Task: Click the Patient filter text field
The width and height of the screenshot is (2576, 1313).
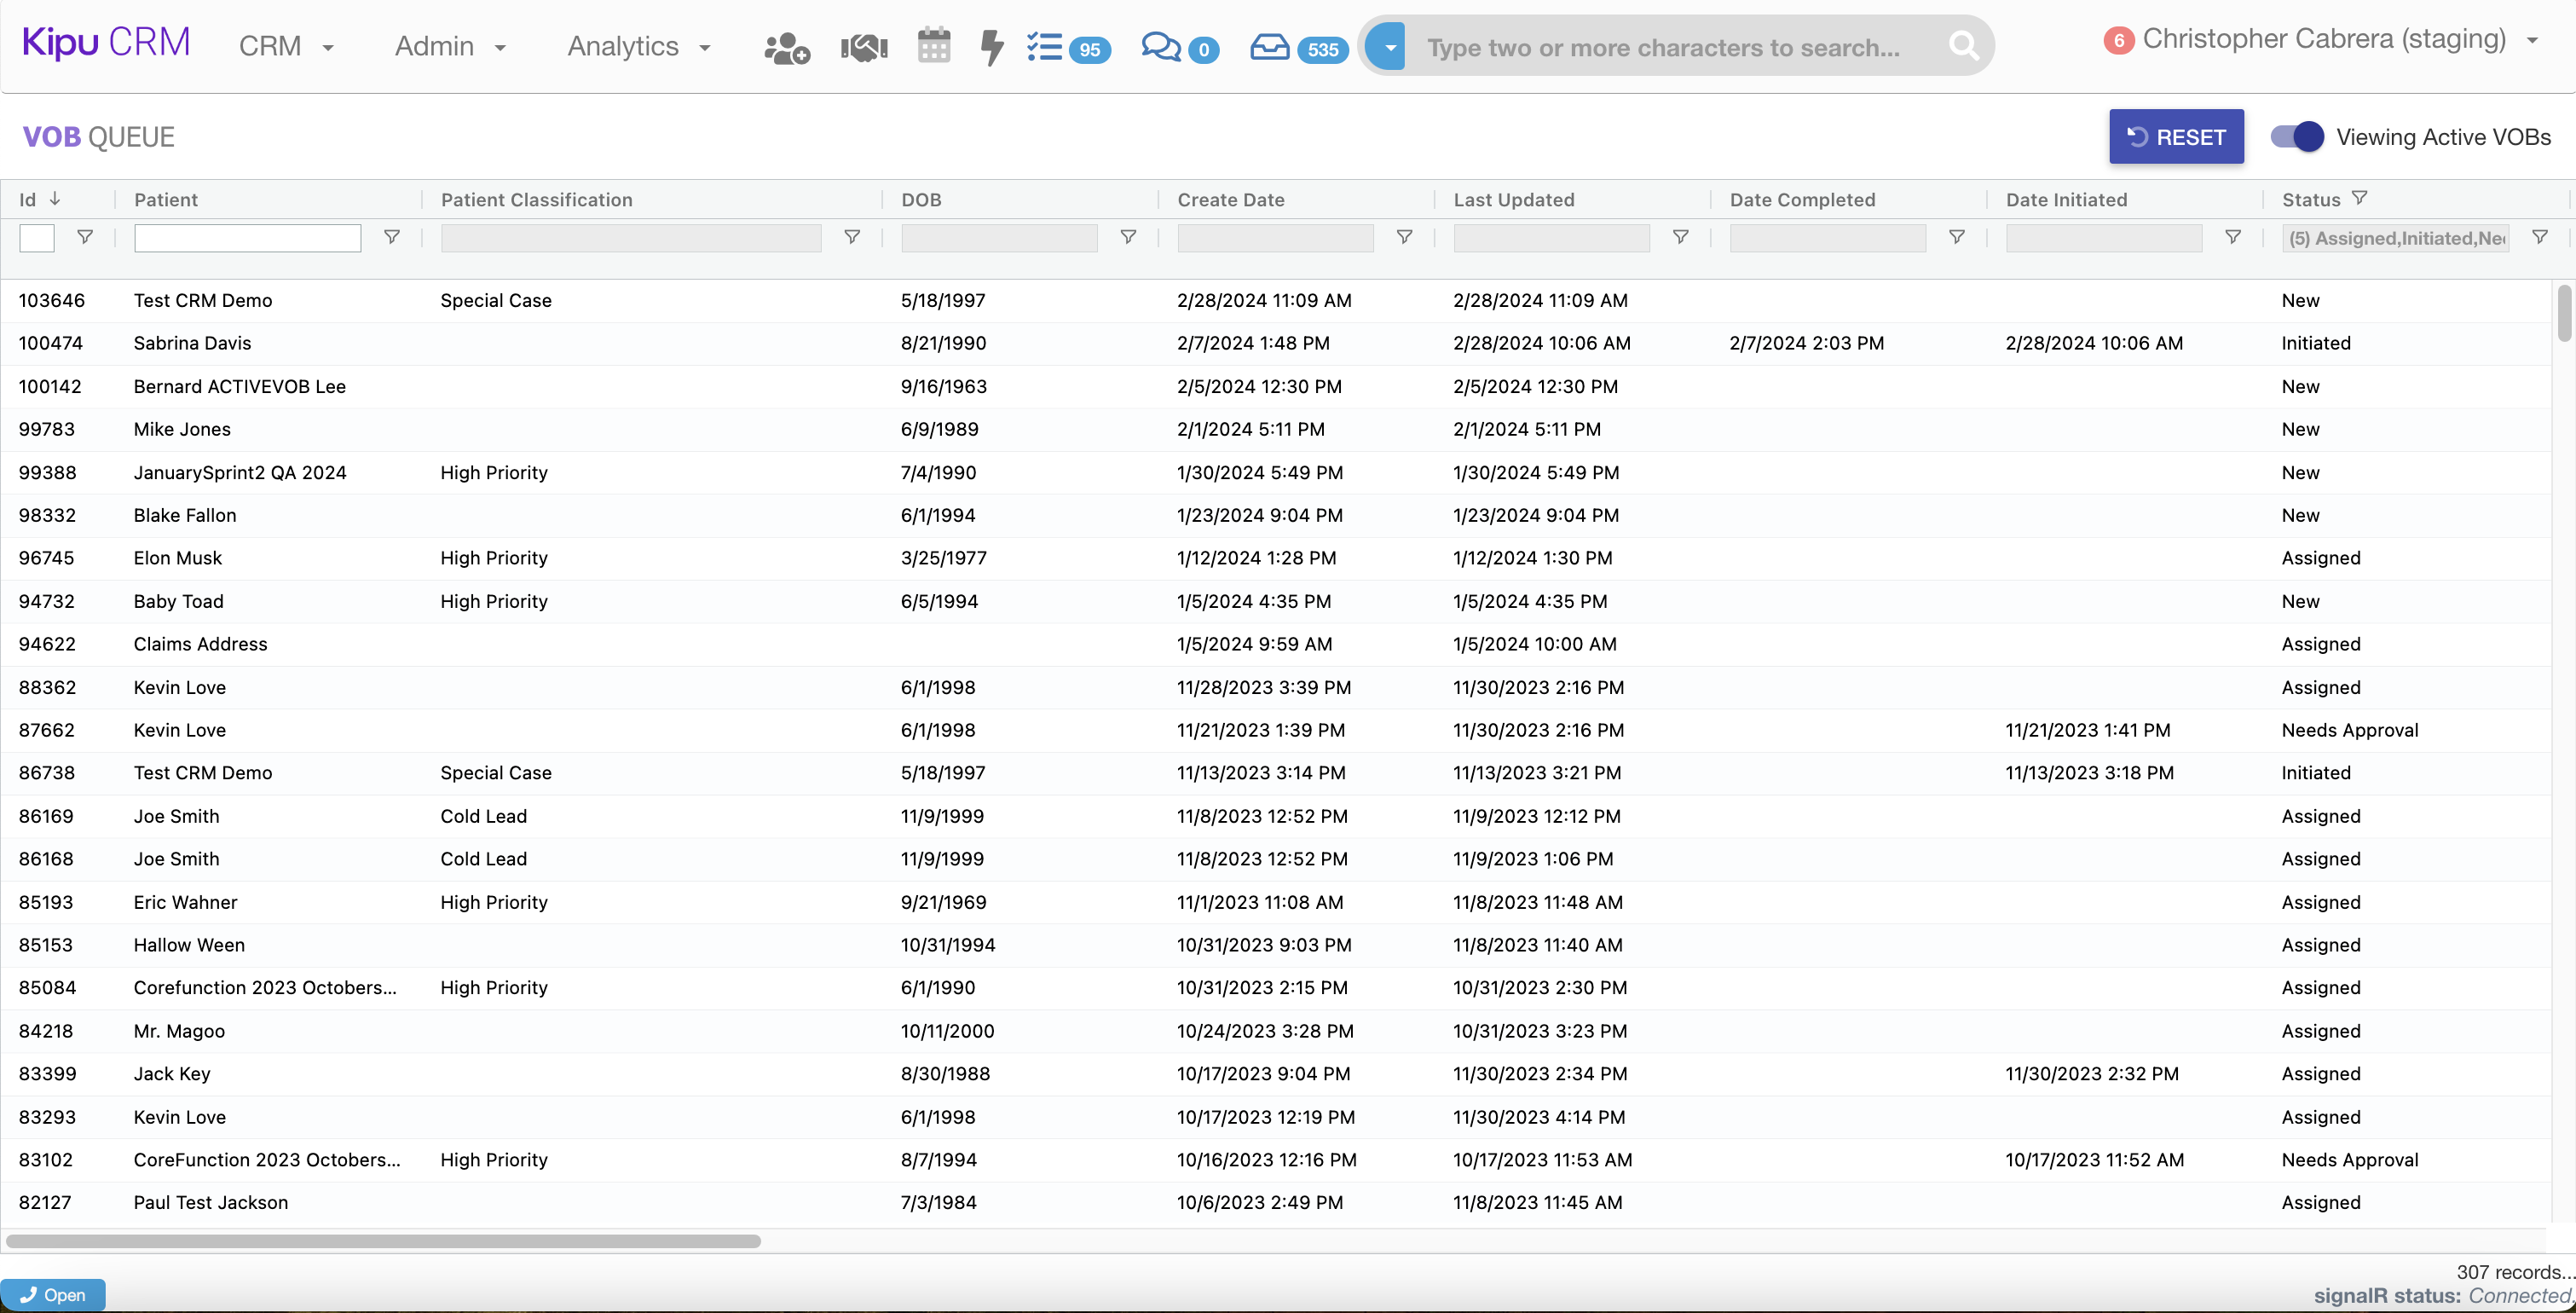Action: pos(247,238)
